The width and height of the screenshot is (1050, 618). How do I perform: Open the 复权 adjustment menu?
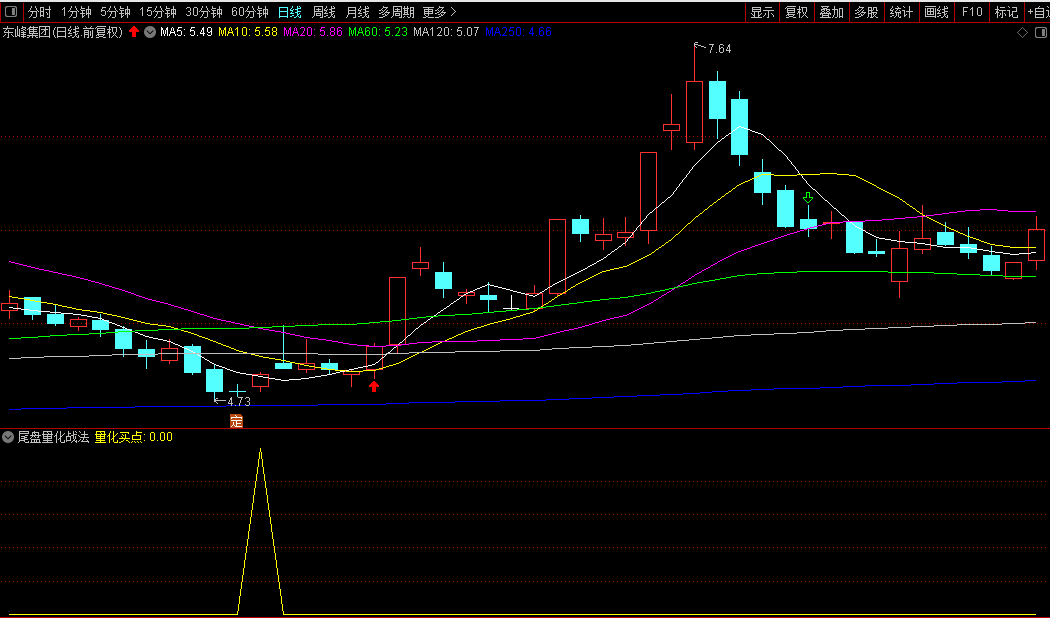797,12
